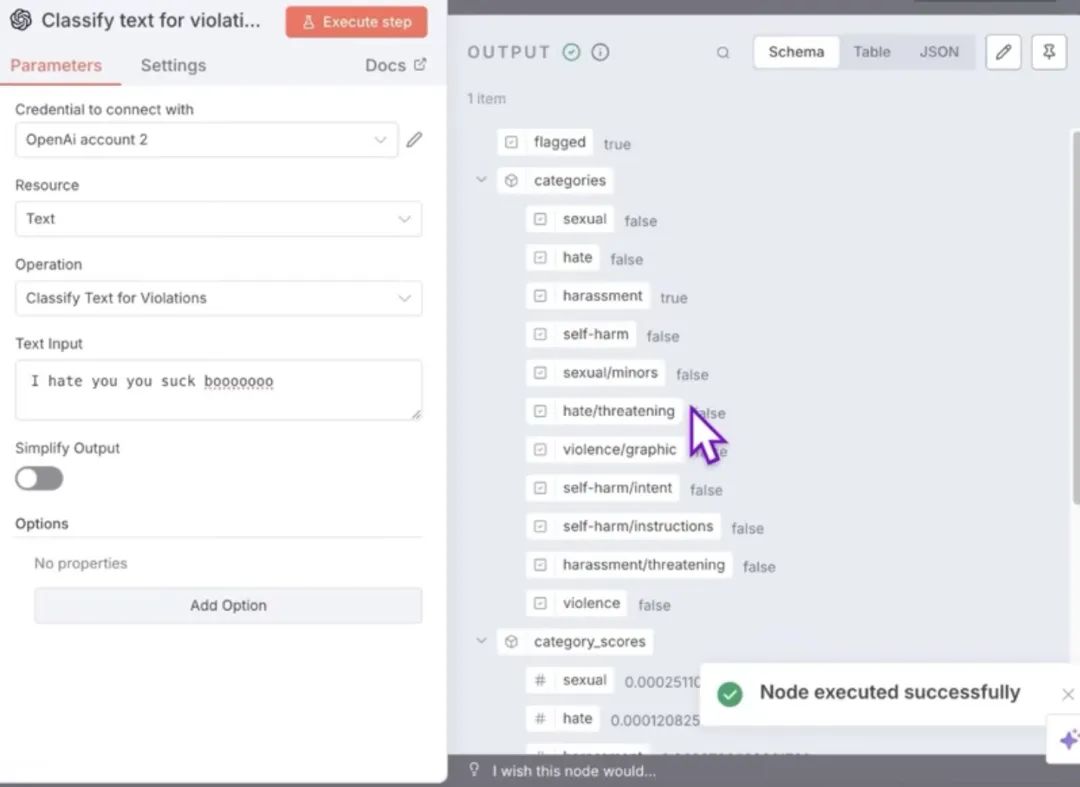Click the lightbulb icon in feedback bar
Image resolution: width=1080 pixels, height=787 pixels.
(x=474, y=769)
